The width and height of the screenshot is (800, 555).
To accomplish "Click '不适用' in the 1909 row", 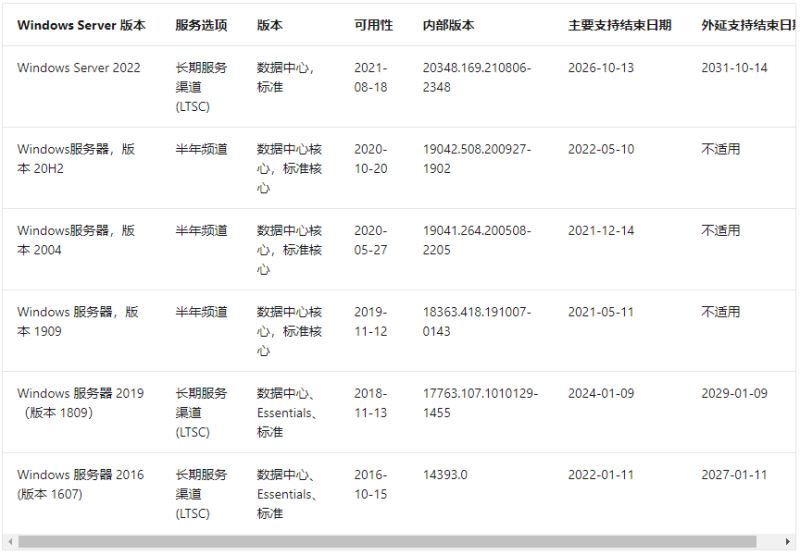I will point(720,312).
